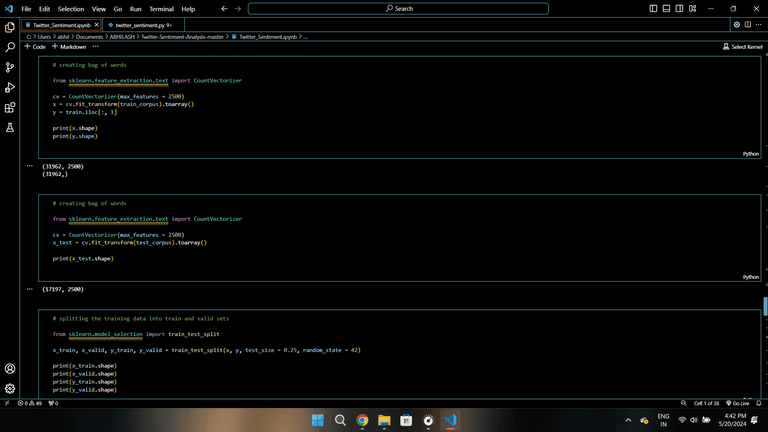Viewport: 768px width, 432px height.
Task: Add a new Markdown cell
Action: coord(69,47)
